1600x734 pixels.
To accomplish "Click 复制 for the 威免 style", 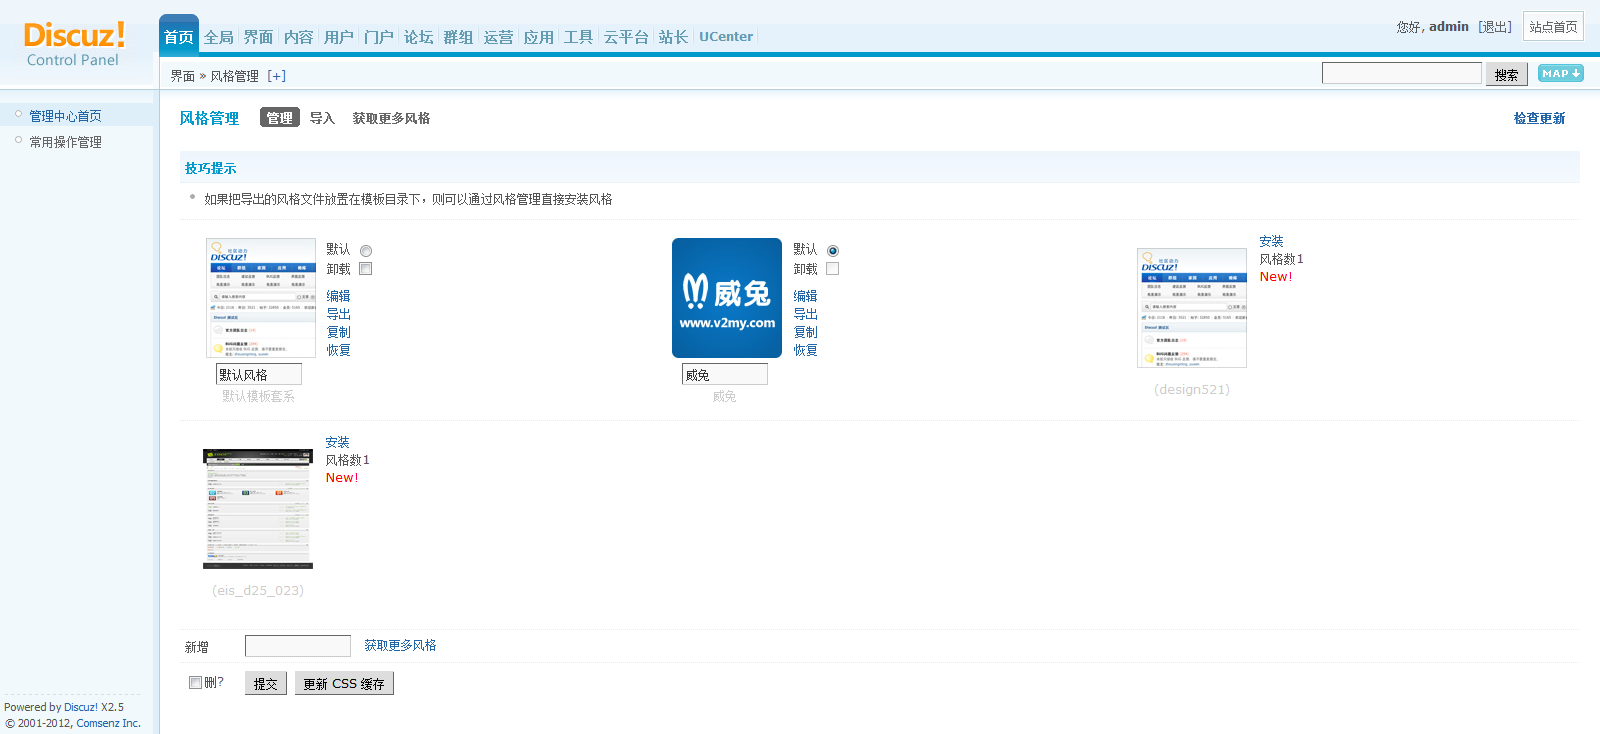I will 806,332.
